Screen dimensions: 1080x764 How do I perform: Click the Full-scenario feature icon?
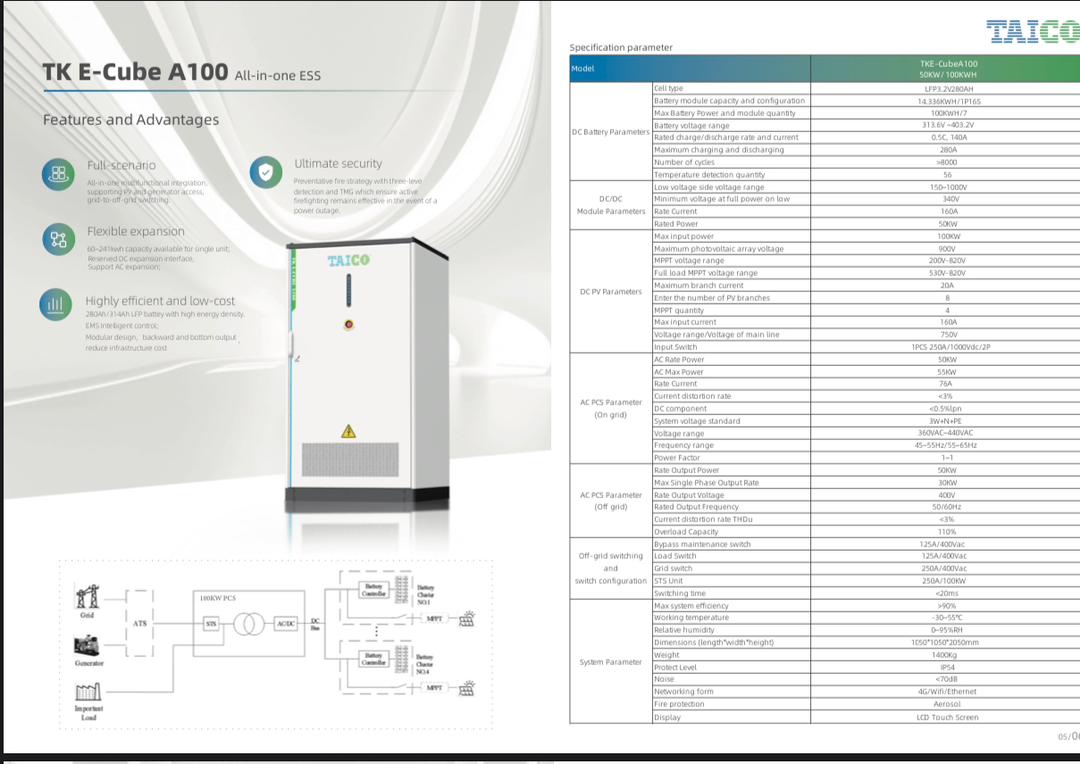coord(57,174)
